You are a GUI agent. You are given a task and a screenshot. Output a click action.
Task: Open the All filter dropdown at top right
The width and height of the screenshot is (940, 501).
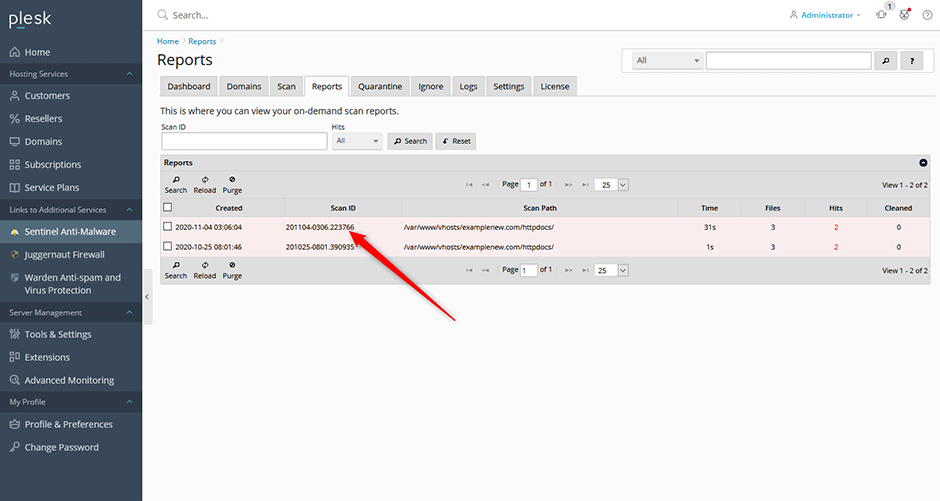[667, 61]
